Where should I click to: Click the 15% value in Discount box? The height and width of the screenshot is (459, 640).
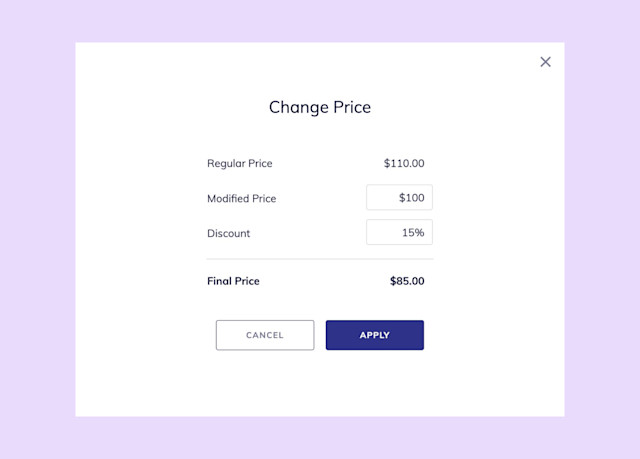click(x=413, y=233)
